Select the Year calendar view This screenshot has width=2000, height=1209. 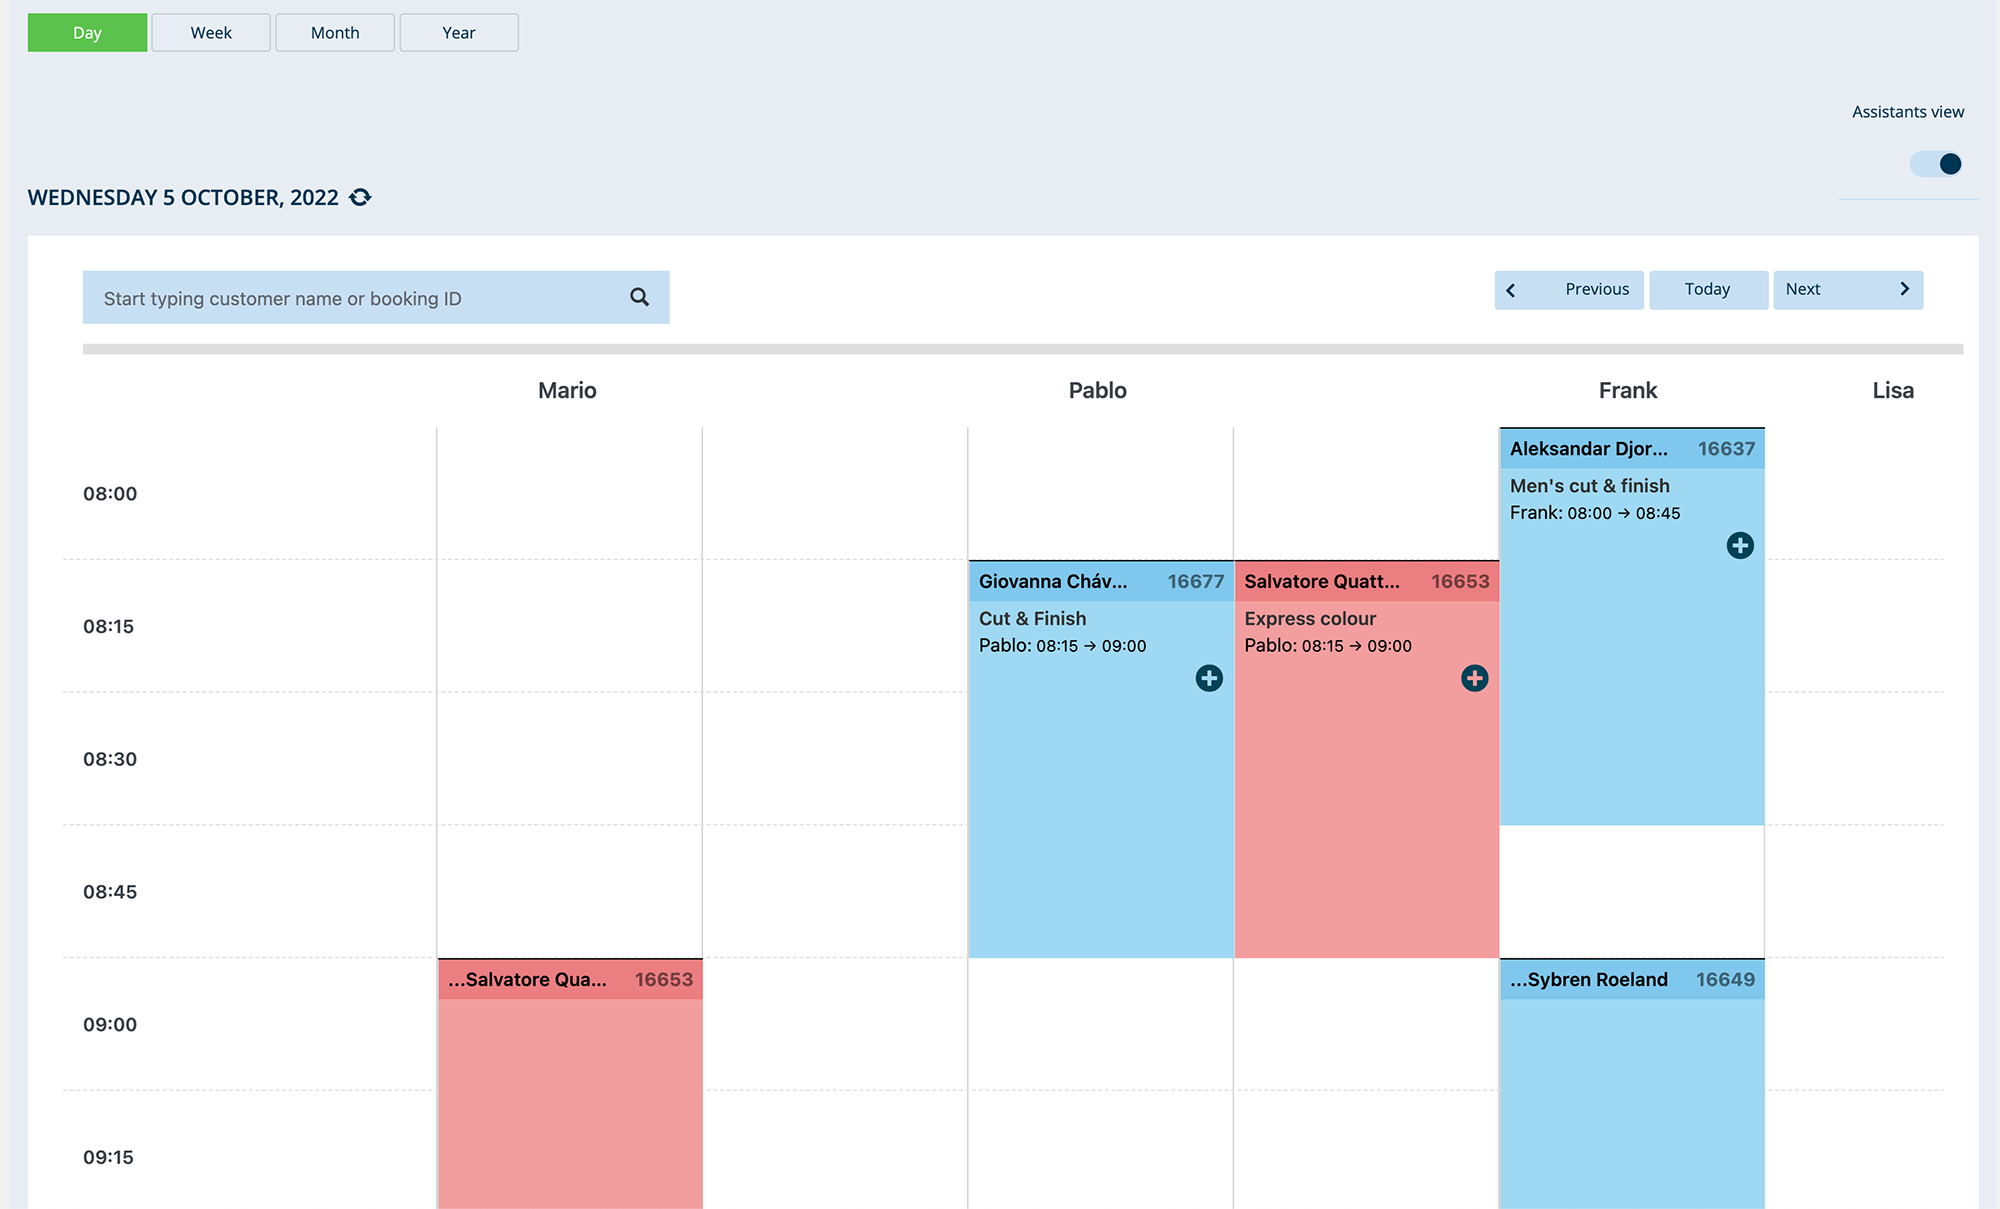457,31
